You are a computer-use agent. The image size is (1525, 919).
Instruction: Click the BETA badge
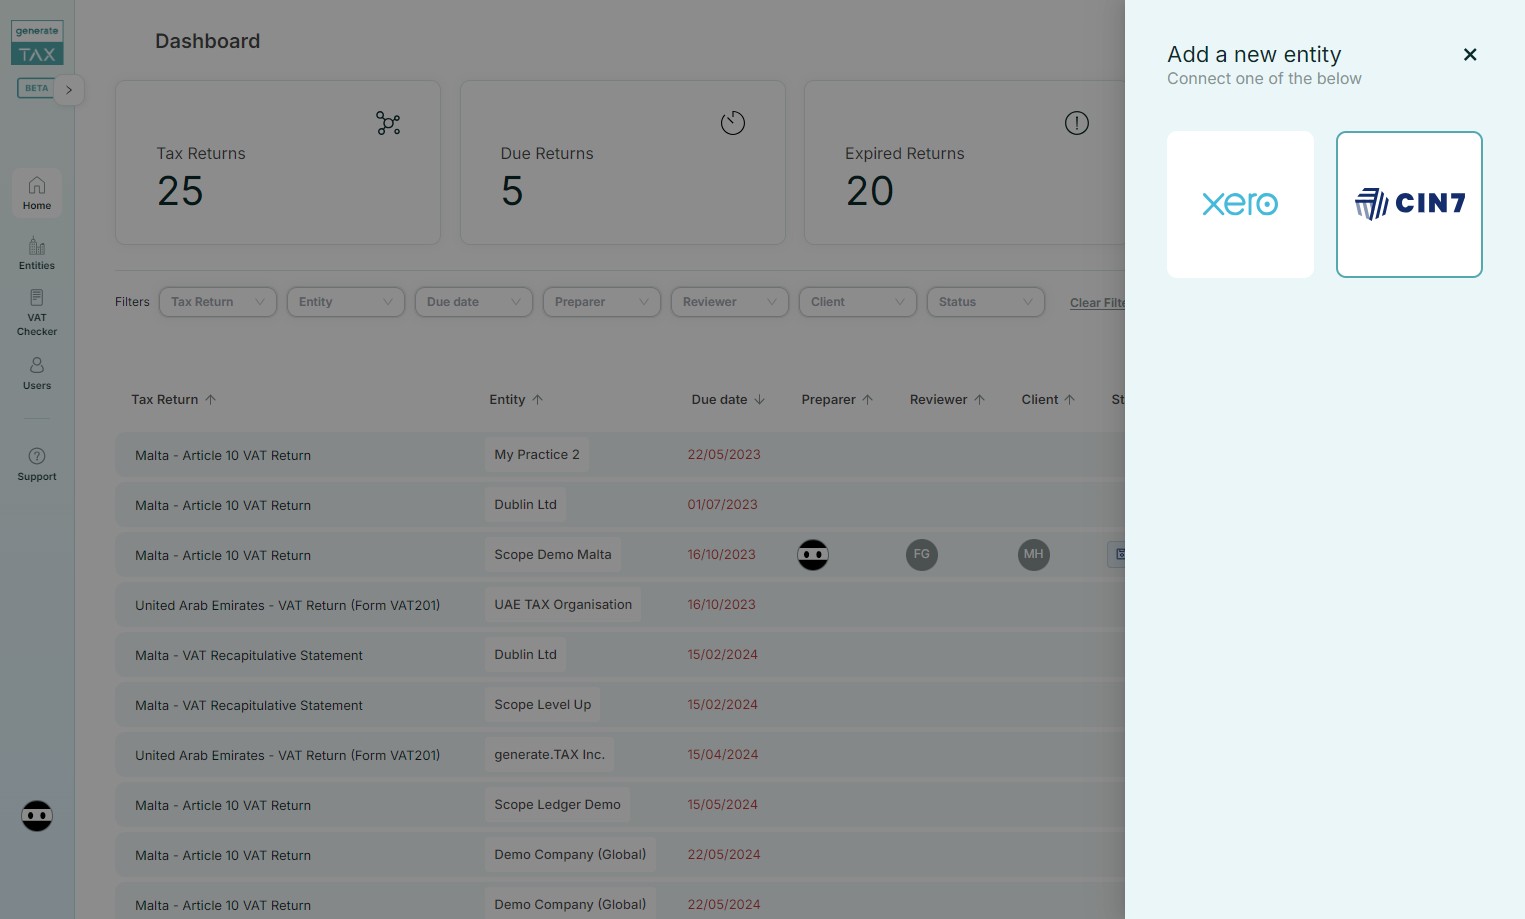[x=37, y=88]
